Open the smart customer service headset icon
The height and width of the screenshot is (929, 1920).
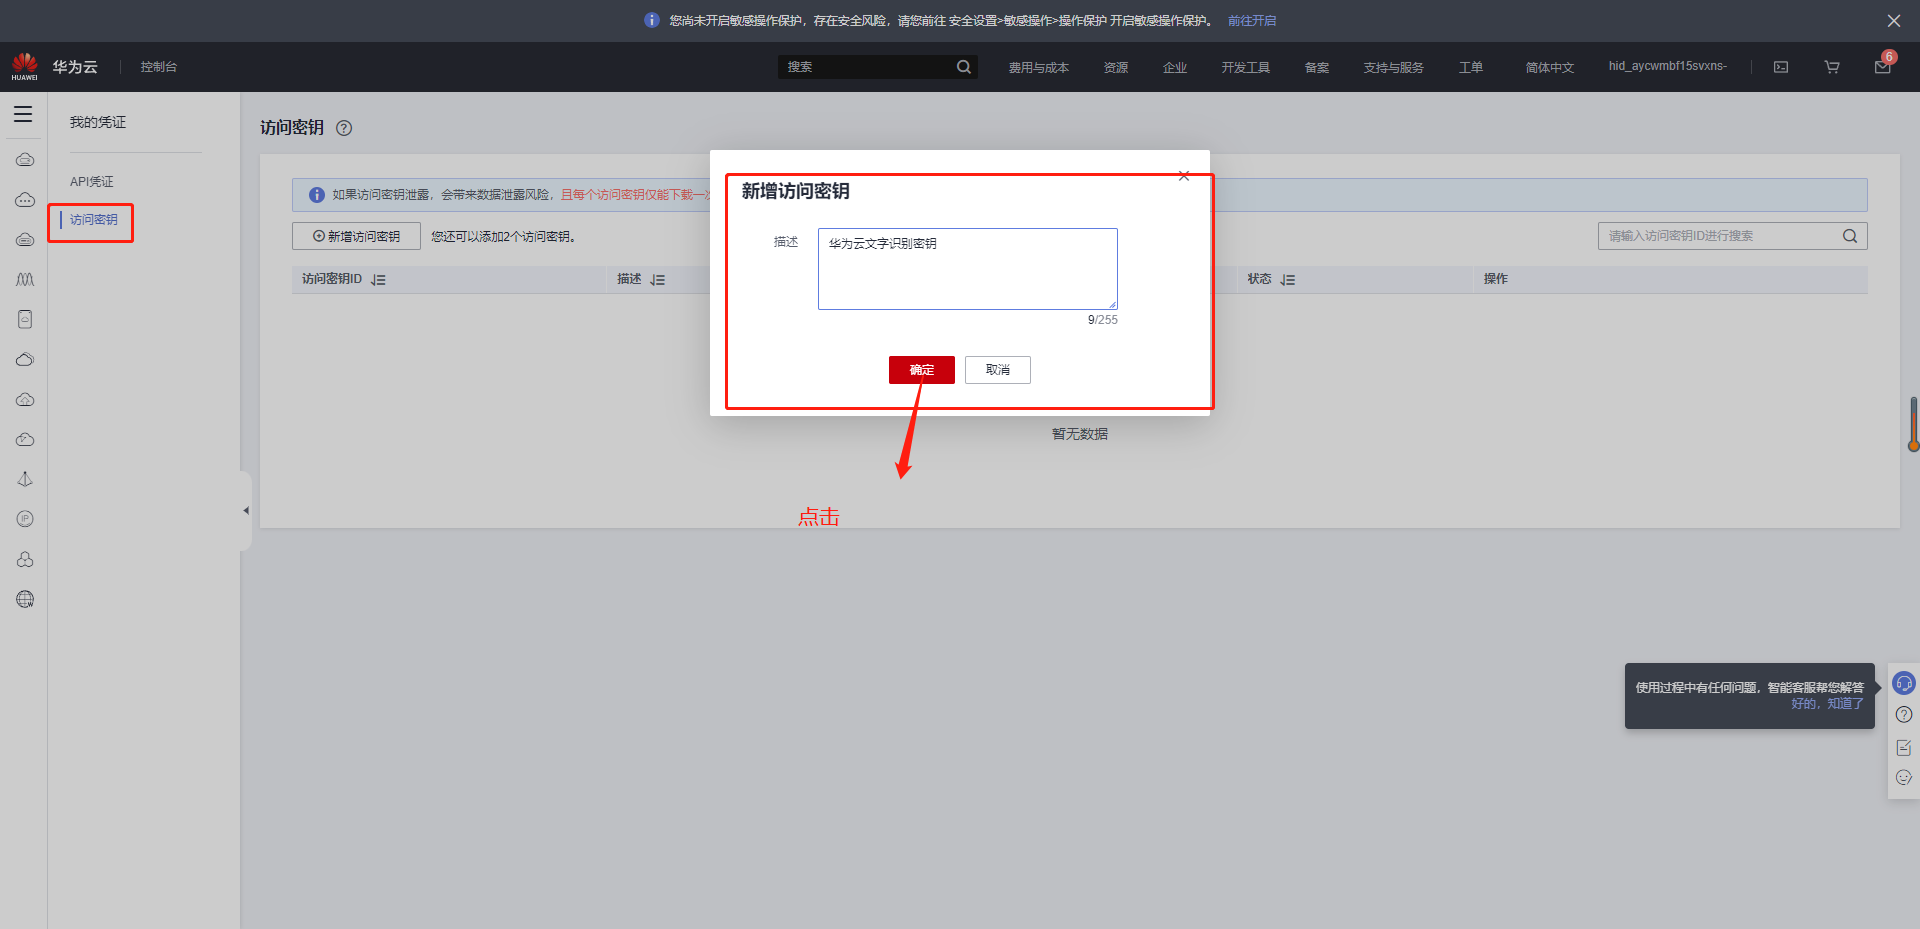1904,683
